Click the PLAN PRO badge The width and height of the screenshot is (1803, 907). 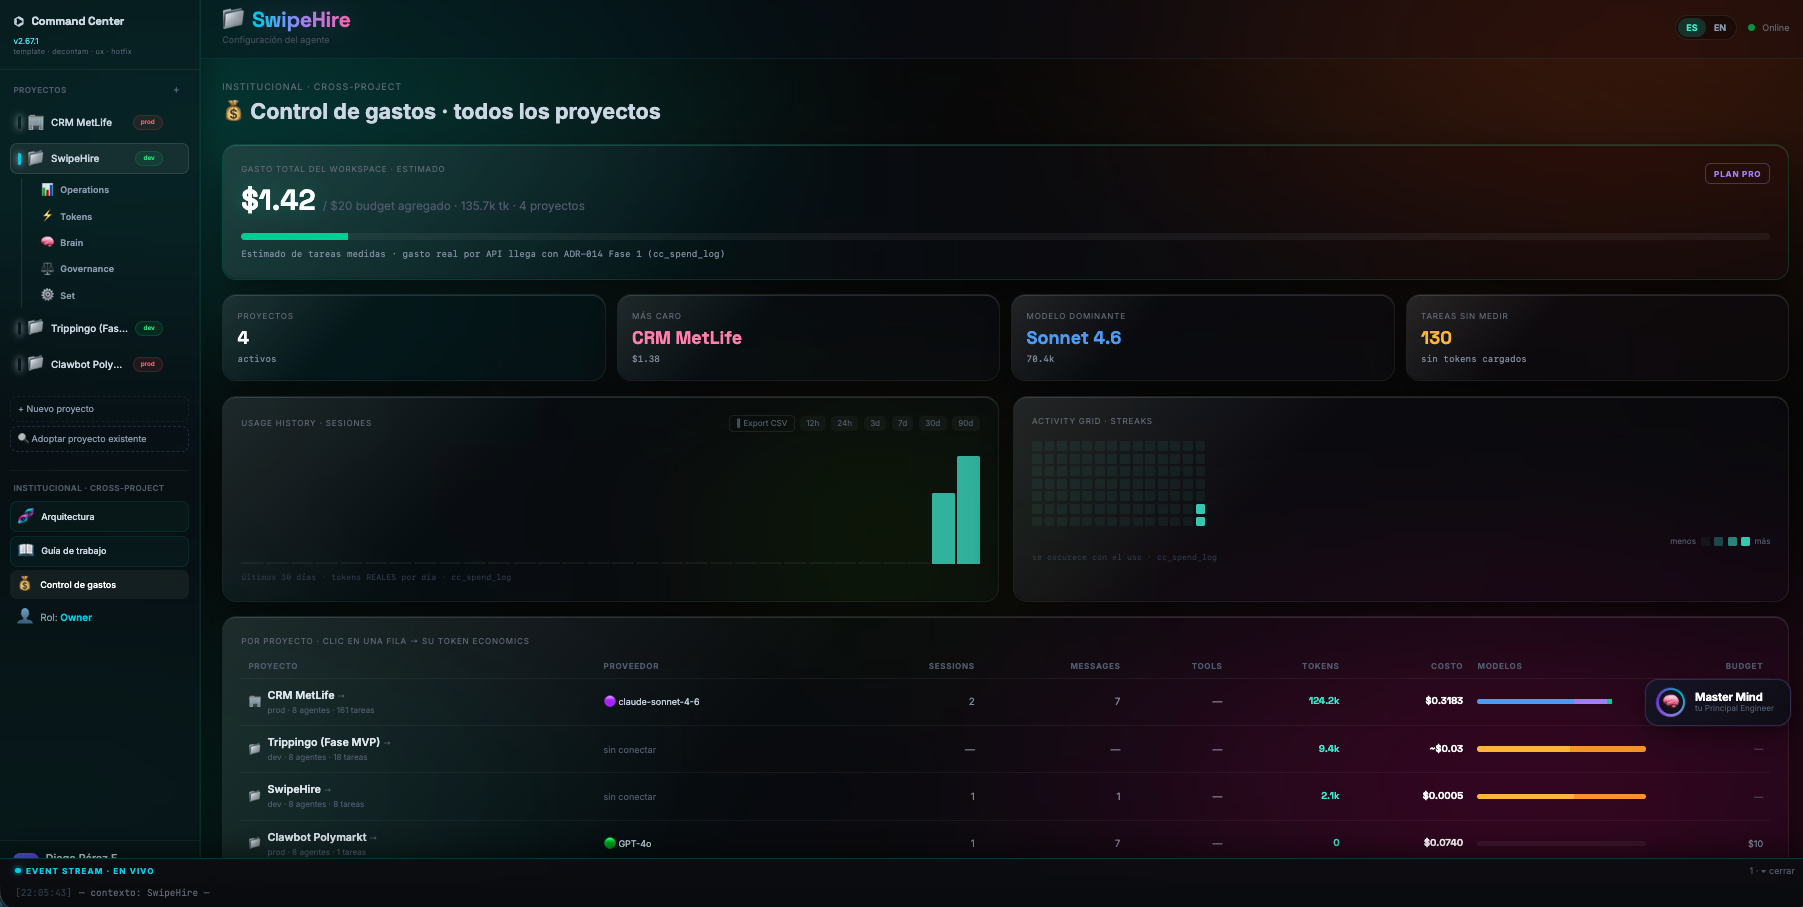click(1737, 174)
